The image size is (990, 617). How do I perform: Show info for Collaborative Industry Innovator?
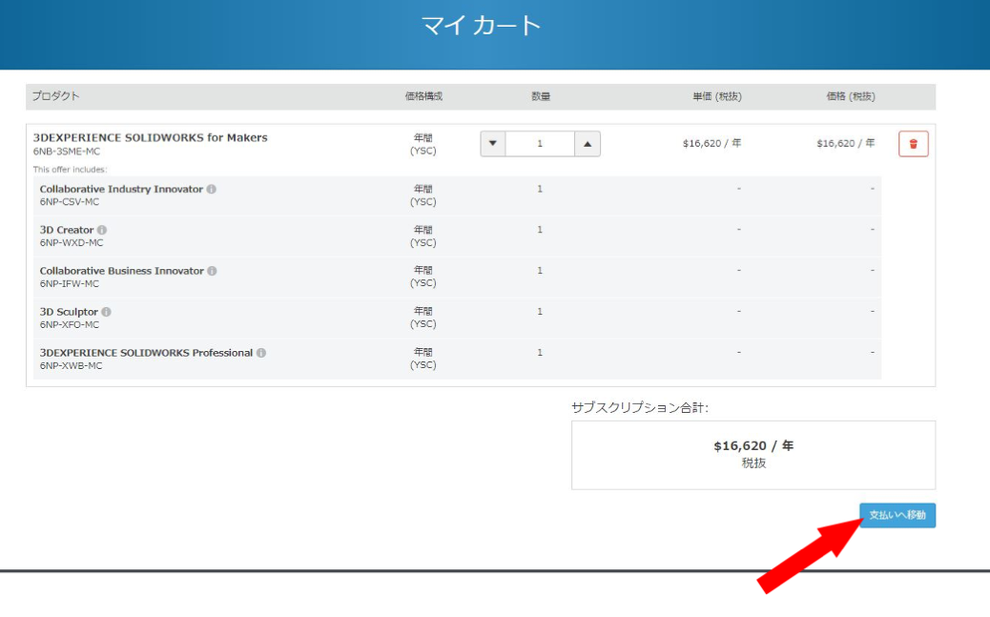tap(212, 189)
